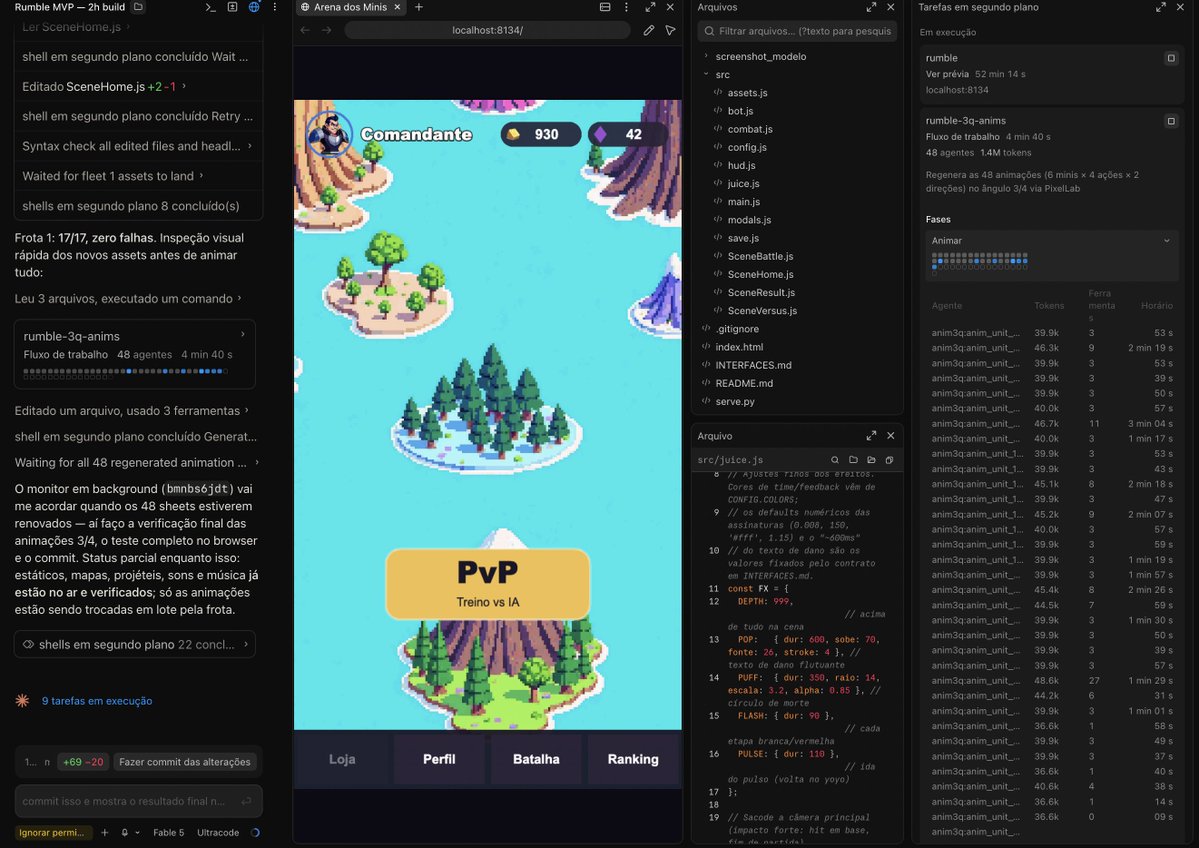Screen dimensions: 1199x848
Task: Click the pointer select icon by address bar
Action: tap(670, 30)
